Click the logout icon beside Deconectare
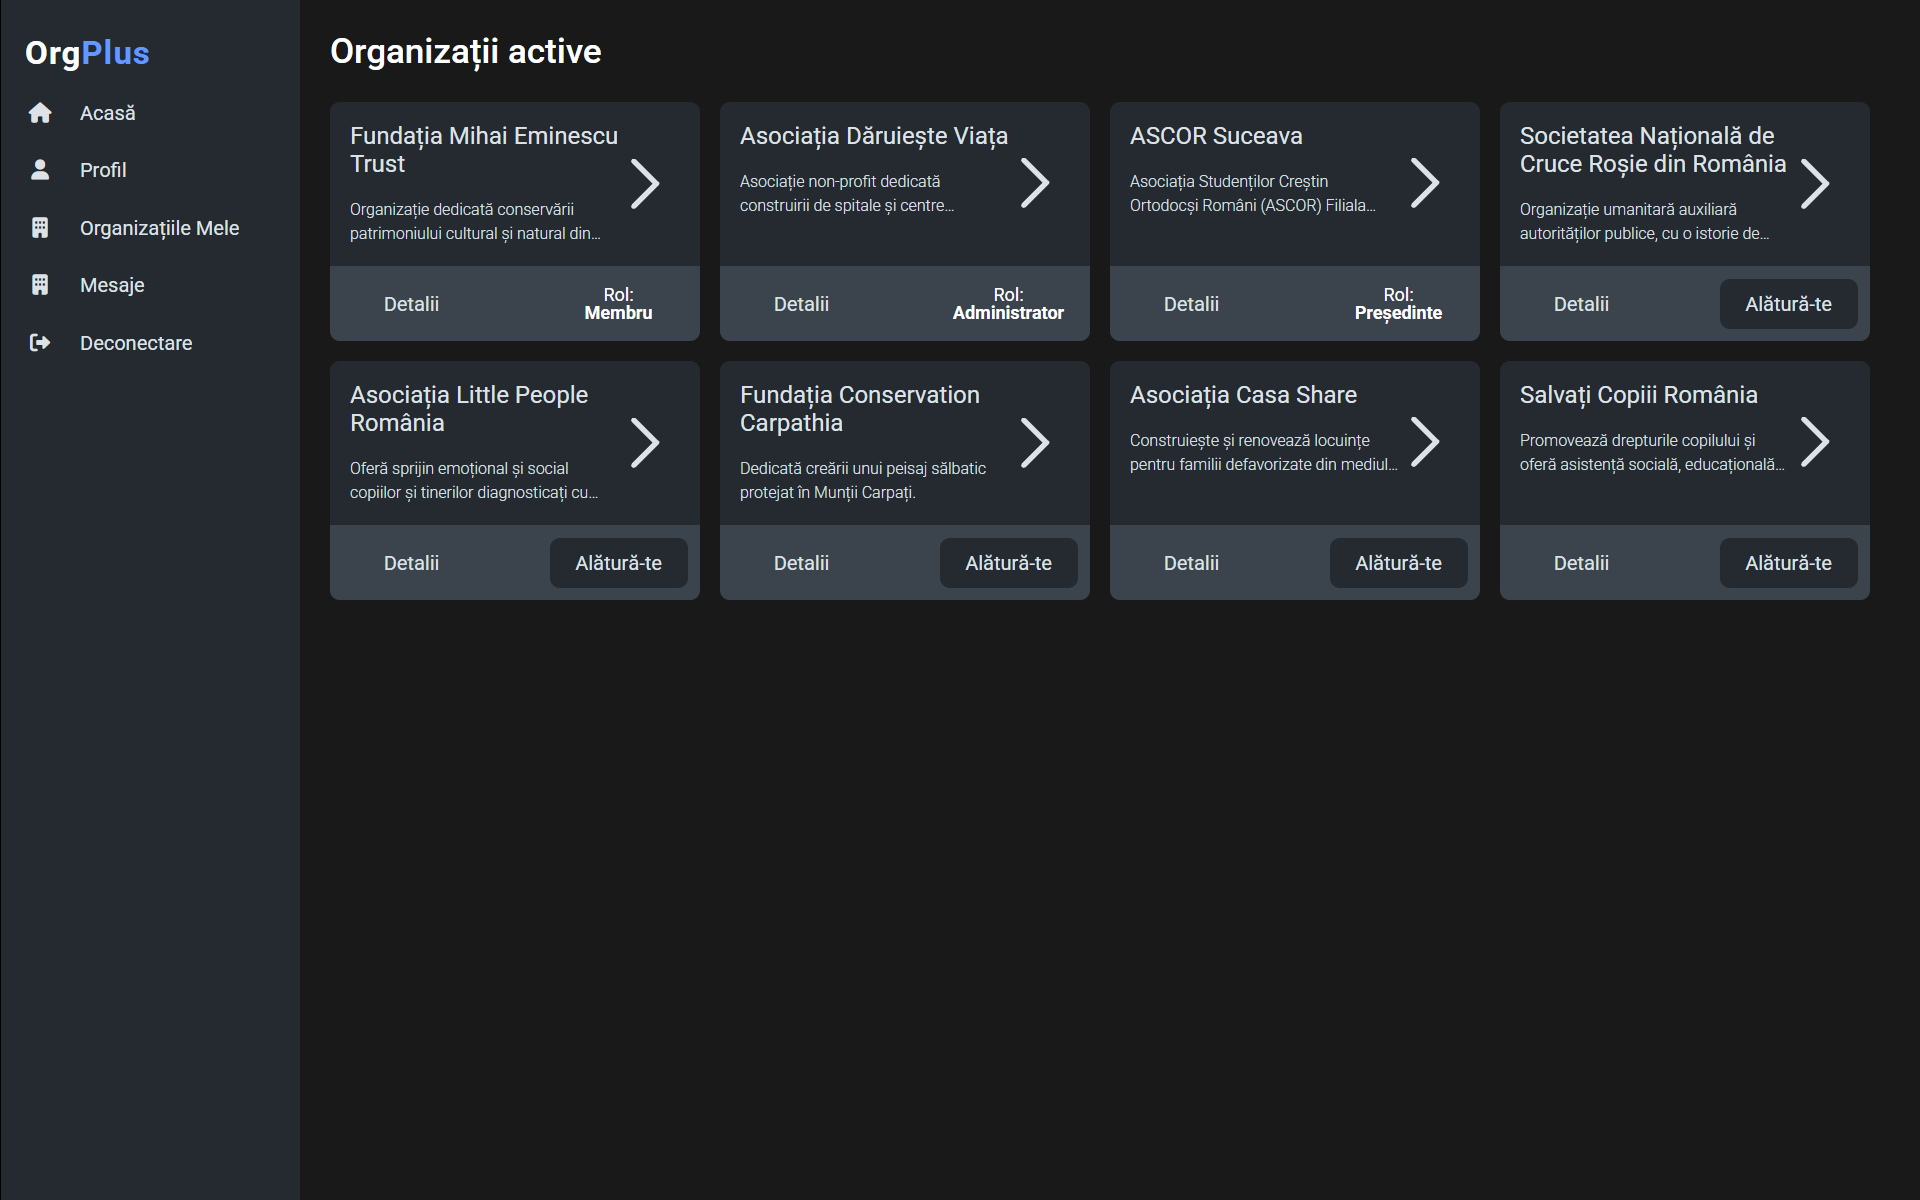 pyautogui.click(x=40, y=343)
